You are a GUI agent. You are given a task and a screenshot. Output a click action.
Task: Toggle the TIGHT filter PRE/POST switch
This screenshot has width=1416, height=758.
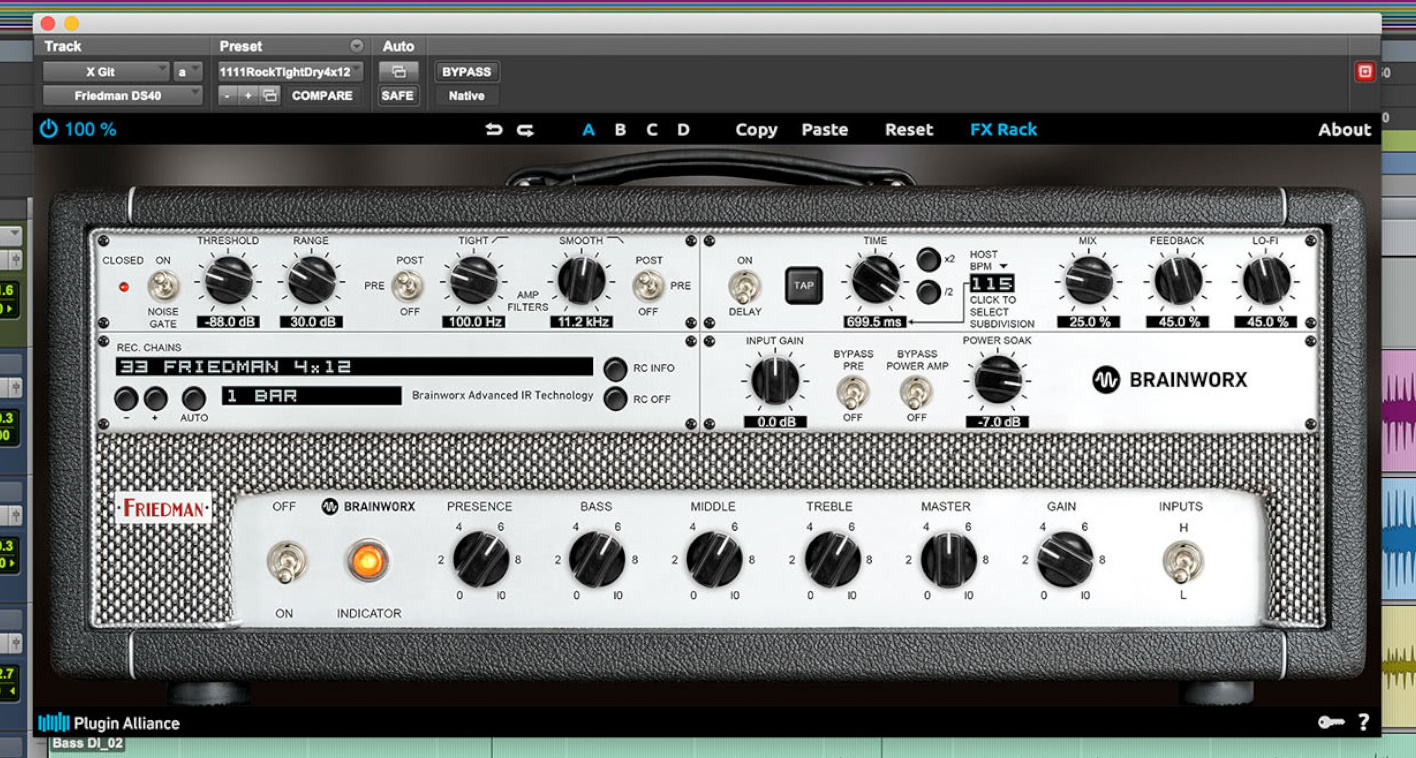click(x=407, y=287)
